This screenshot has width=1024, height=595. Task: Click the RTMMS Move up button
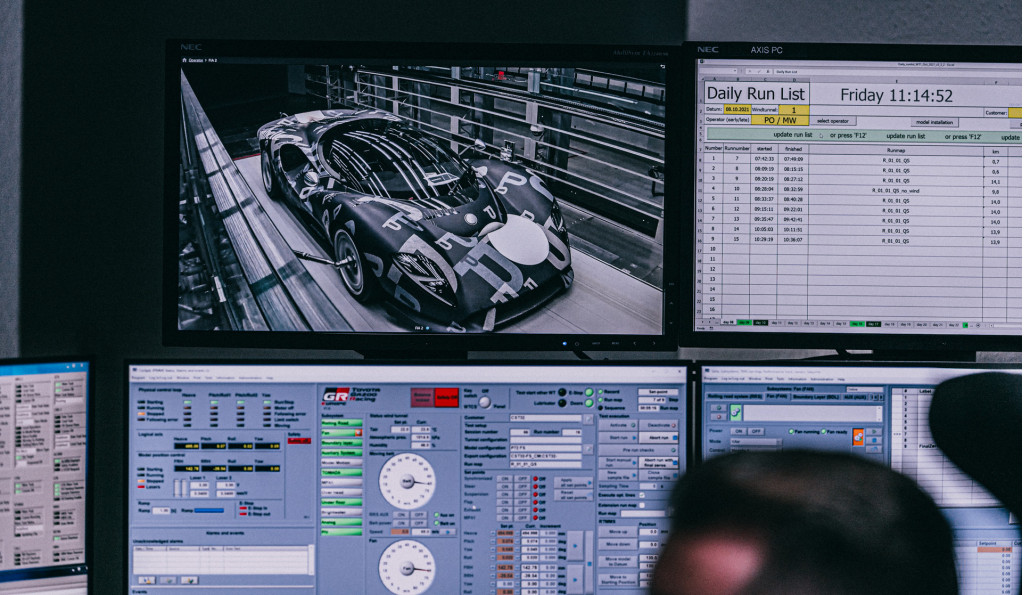click(618, 532)
